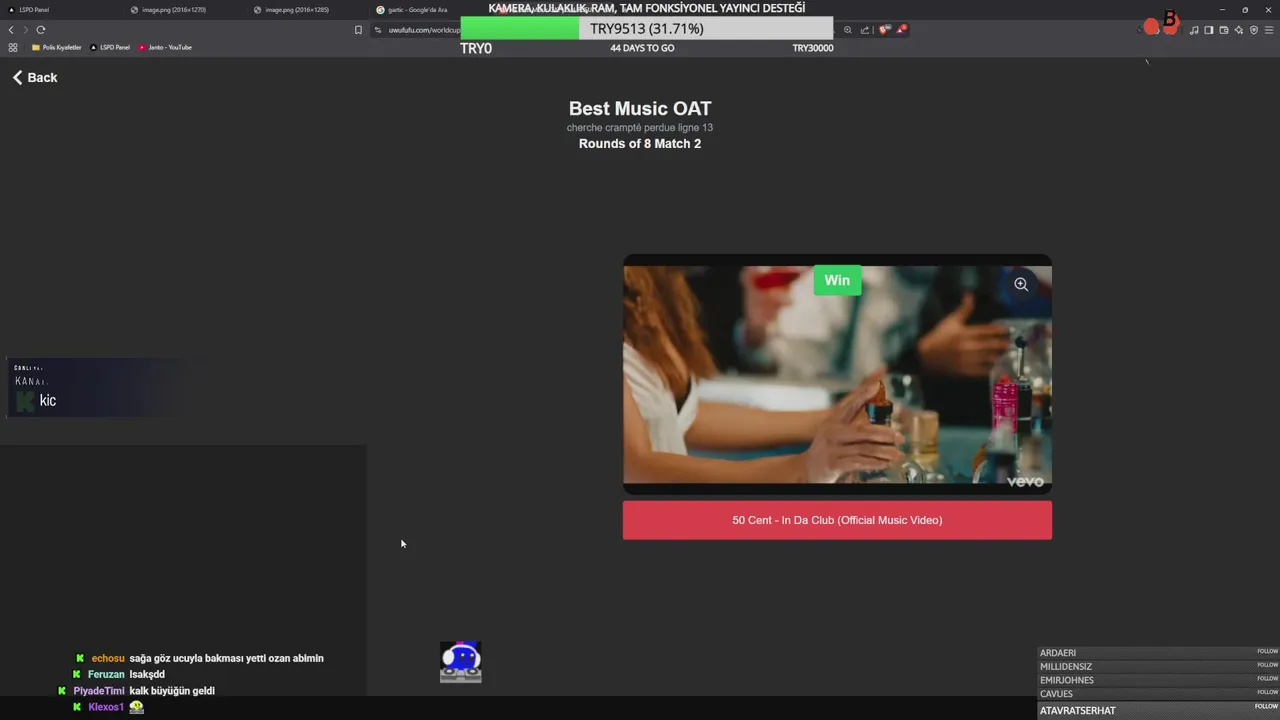The width and height of the screenshot is (1280, 720).
Task: Click the MILLIDENSIZ follower entry
Action: 1159,666
